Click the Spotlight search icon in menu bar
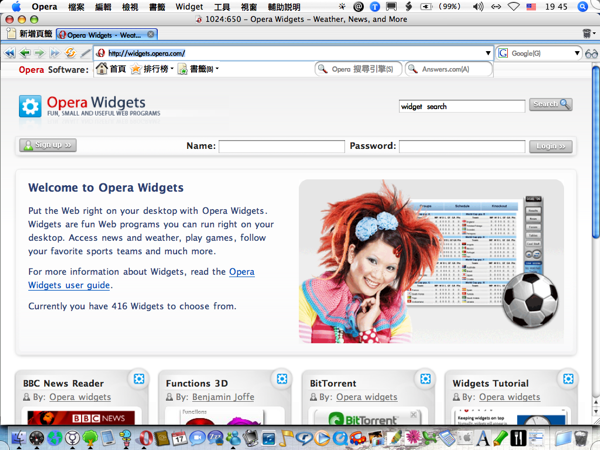Screen dimensions: 600x450 pyautogui.click(x=582, y=7)
